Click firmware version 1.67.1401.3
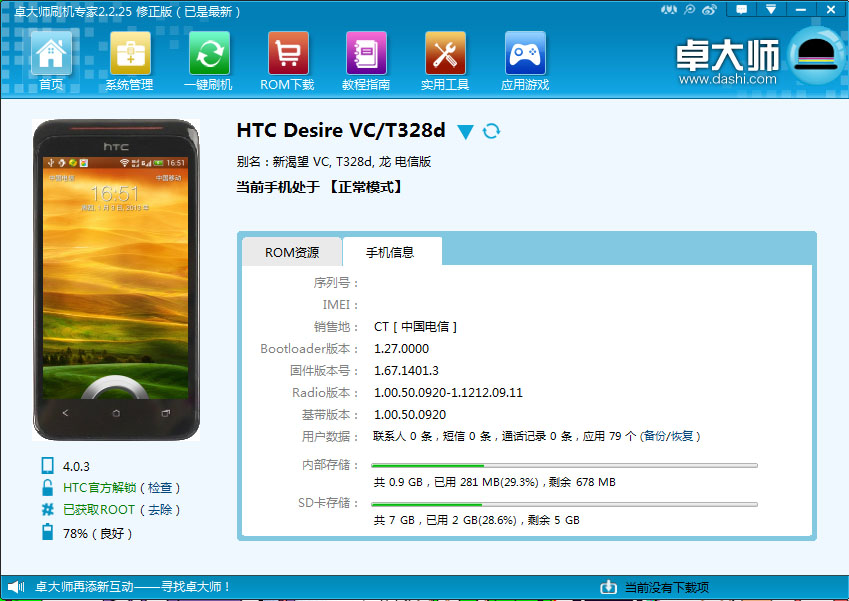Screen dimensions: 849x601 coord(406,371)
